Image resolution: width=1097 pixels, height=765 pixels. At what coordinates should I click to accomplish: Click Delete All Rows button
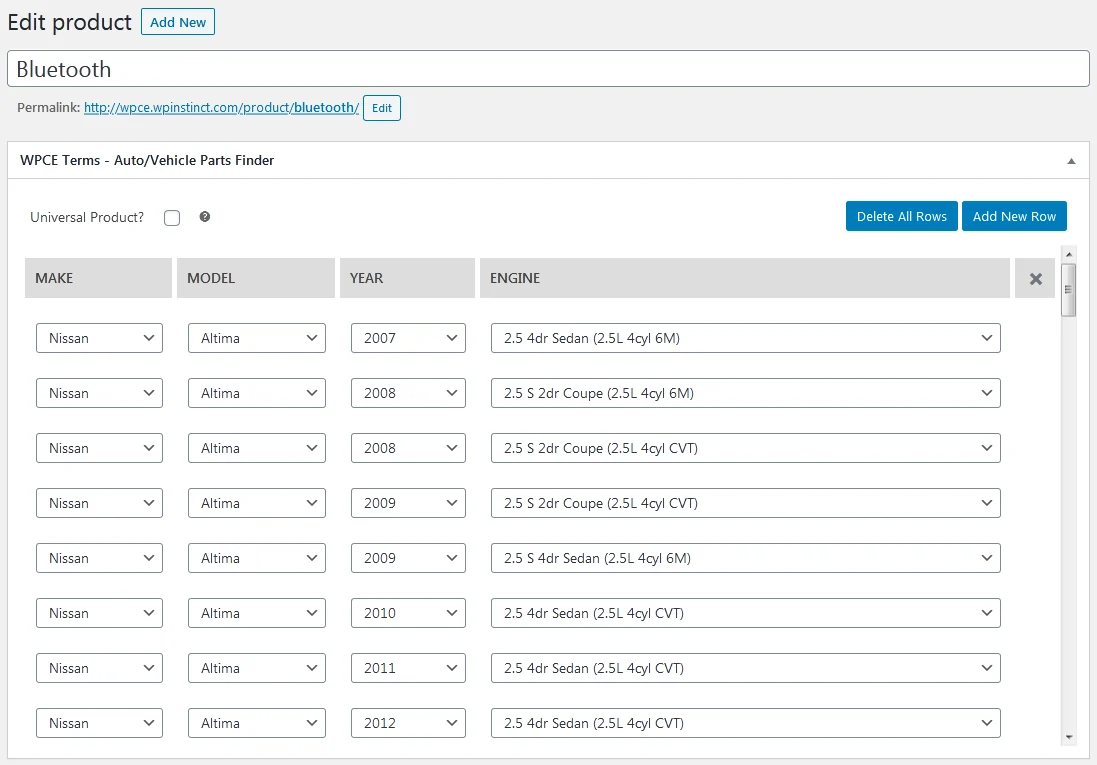point(901,216)
